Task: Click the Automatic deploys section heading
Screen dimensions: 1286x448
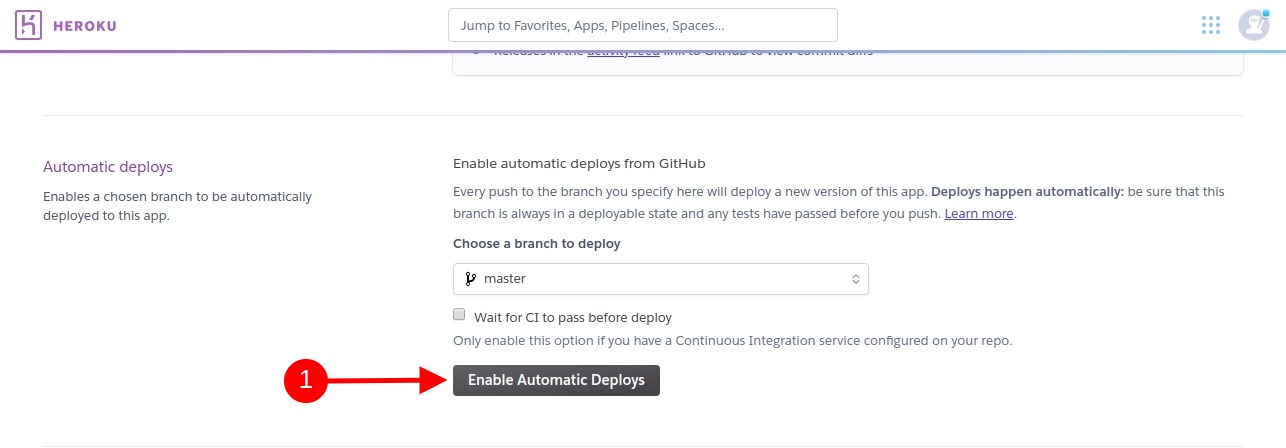Action: (108, 167)
